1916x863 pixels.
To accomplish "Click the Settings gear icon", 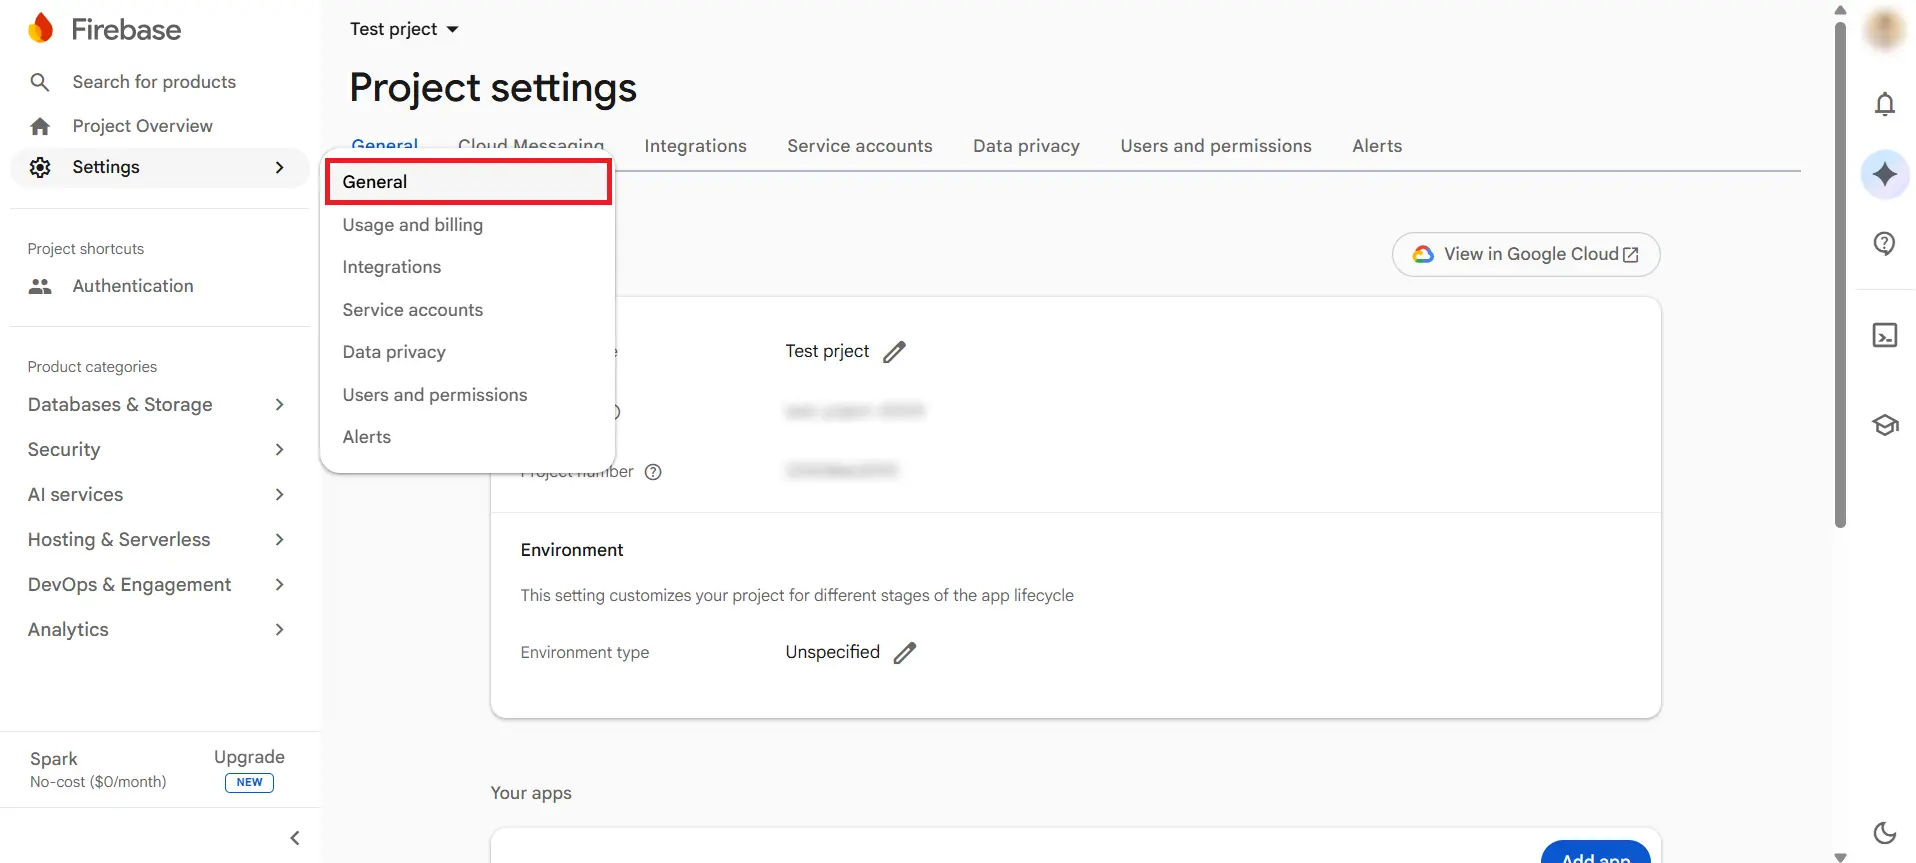I will pos(40,167).
